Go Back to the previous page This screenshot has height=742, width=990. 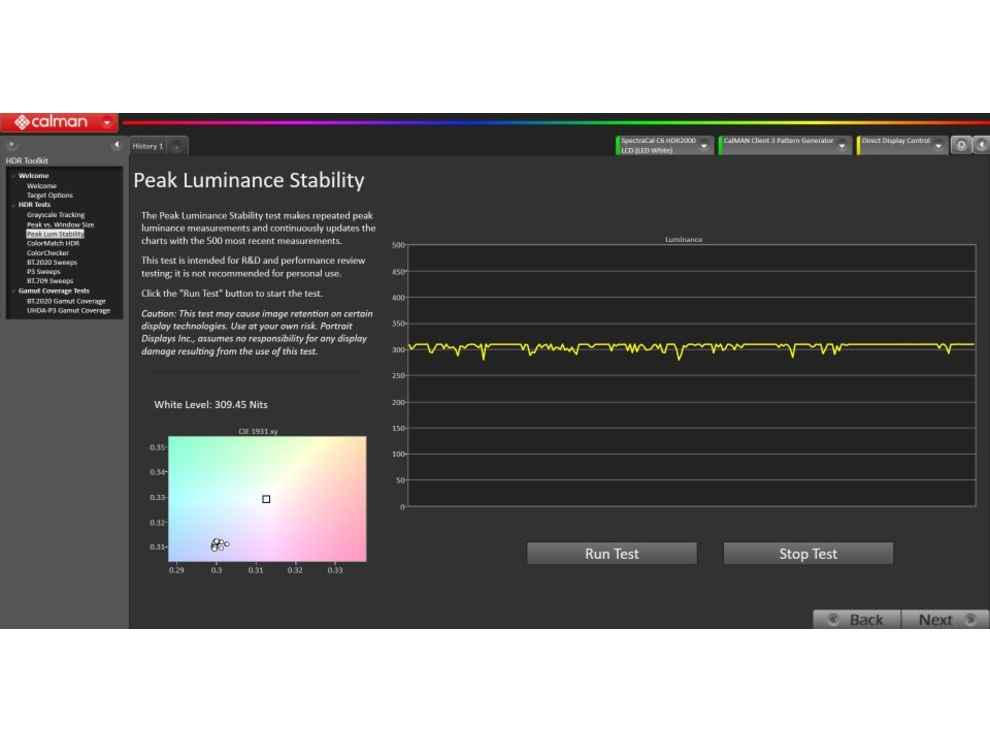[x=857, y=619]
